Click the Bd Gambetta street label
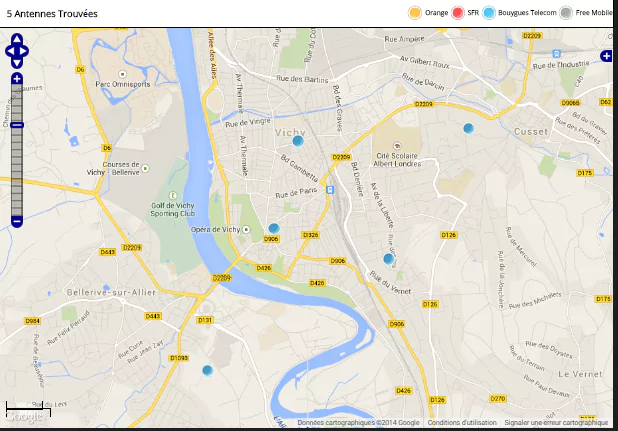Image resolution: width=618 pixels, height=431 pixels. coord(300,168)
